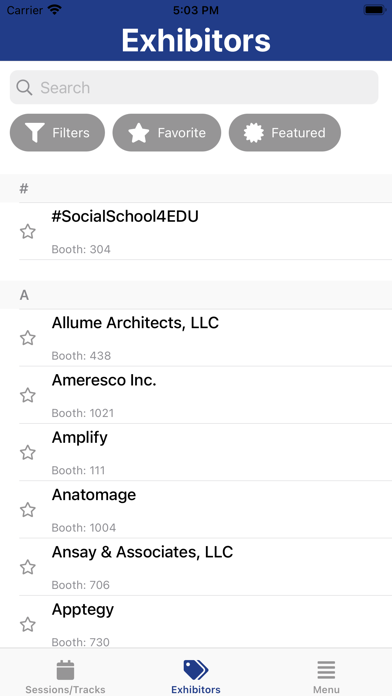Screen dimensions: 392x696
Task: Star Allume Architects, LLC as favorite
Action: 28,338
